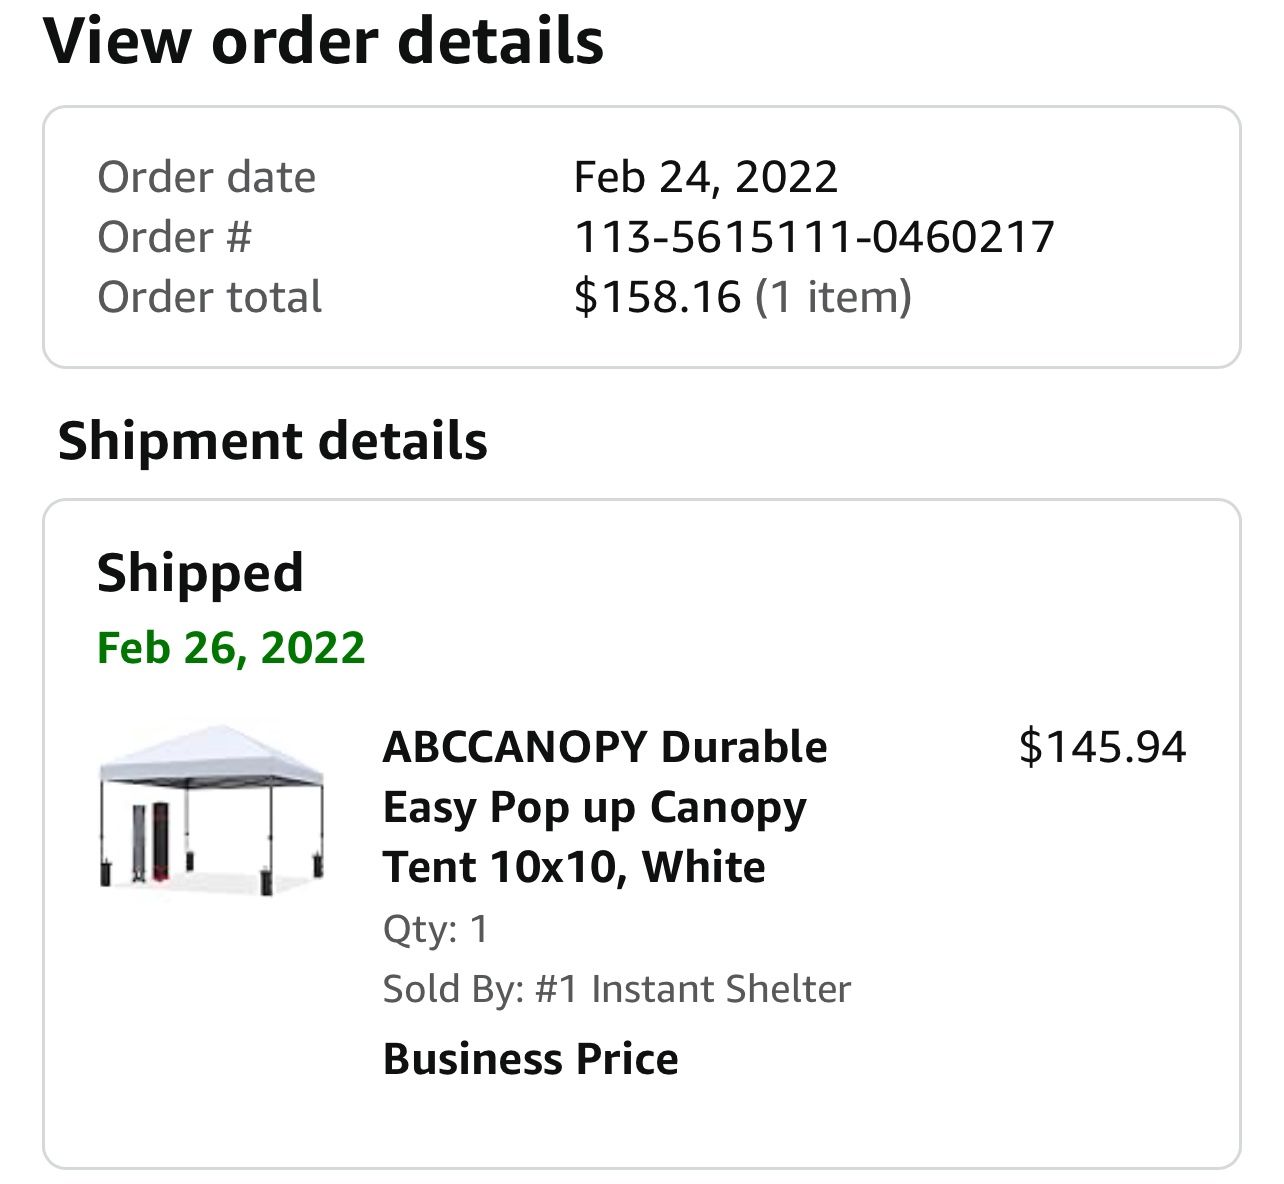Click the Order total label
This screenshot has width=1284, height=1184.
(209, 297)
